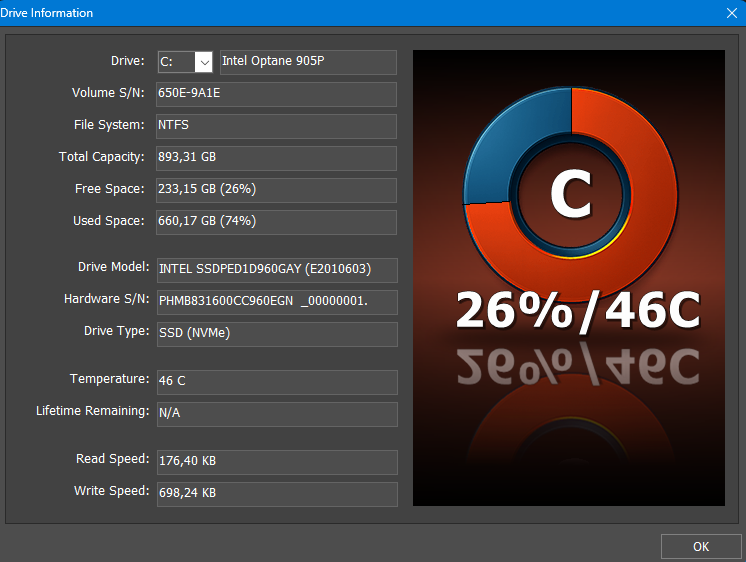Viewport: 746px width, 562px height.
Task: Click the Used Space value field
Action: click(x=276, y=222)
